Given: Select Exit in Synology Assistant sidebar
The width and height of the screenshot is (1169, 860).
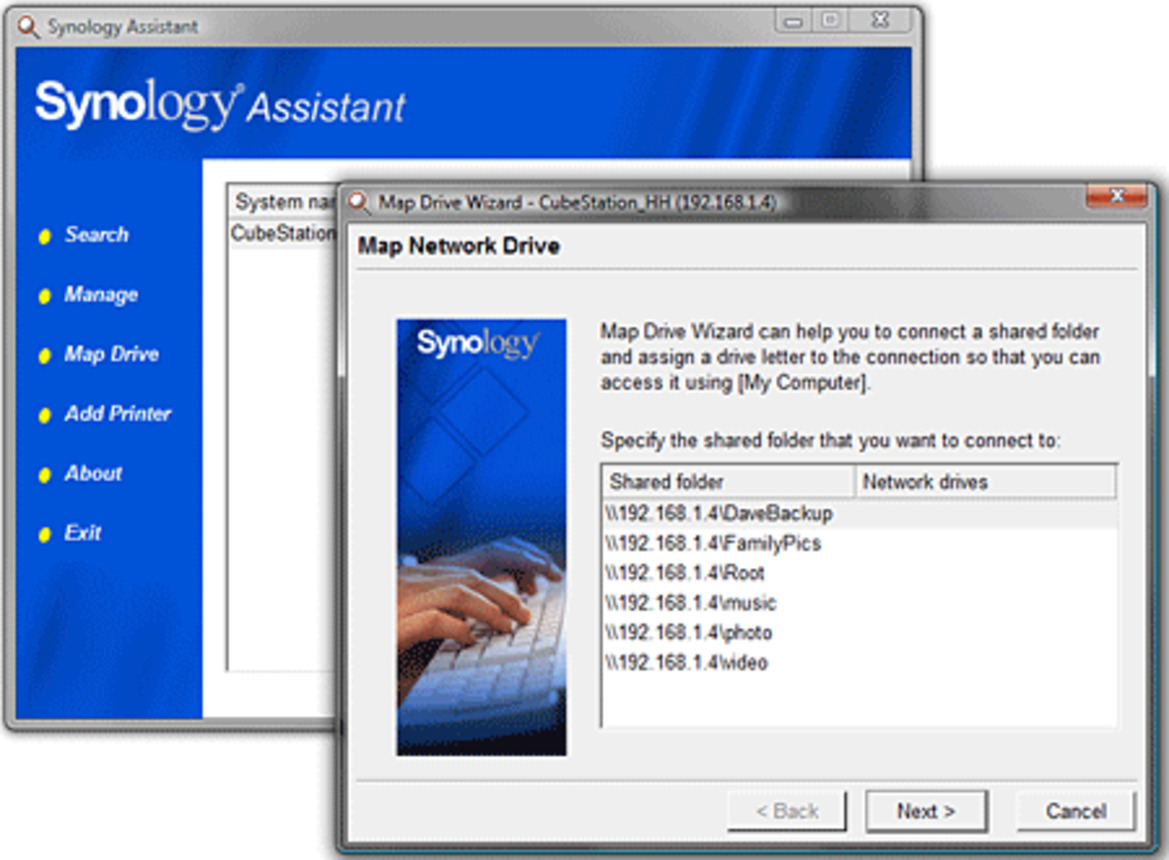Looking at the screenshot, I should coord(83,533).
